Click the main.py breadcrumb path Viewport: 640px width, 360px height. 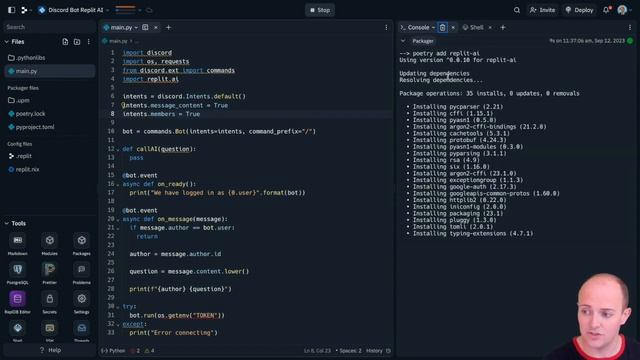click(x=118, y=41)
